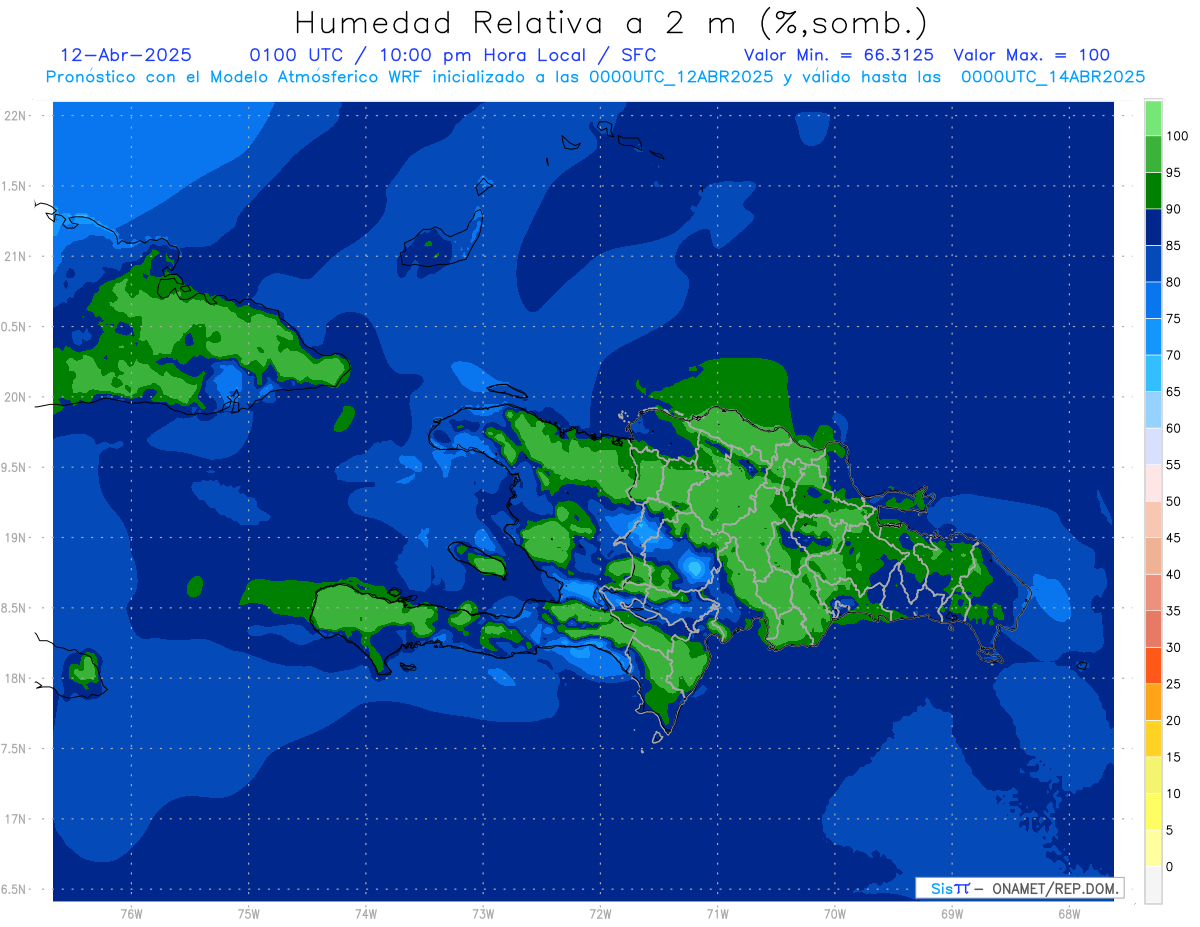Click the '72W' longitude label
Image resolution: width=1200 pixels, height=927 pixels.
[600, 913]
